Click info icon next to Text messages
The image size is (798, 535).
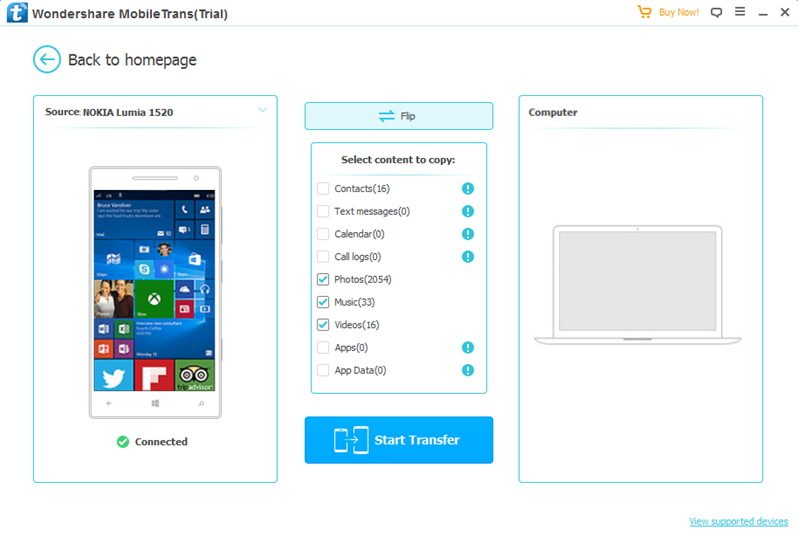tap(468, 211)
